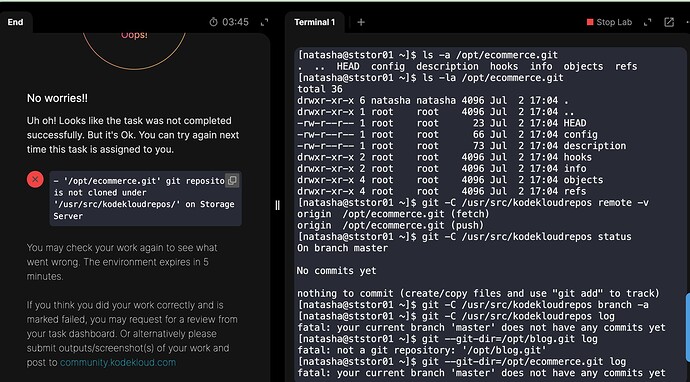Select the Terminal 1 tab

pyautogui.click(x=315, y=22)
